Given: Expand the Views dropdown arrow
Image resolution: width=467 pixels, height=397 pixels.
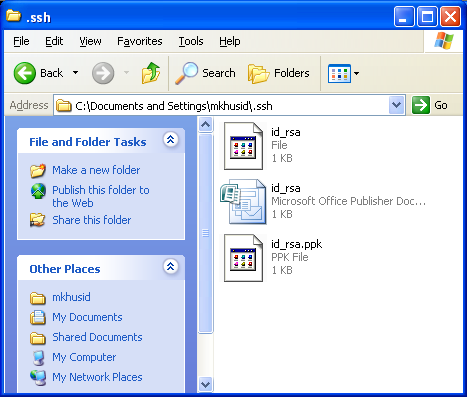Looking at the screenshot, I should point(356,73).
